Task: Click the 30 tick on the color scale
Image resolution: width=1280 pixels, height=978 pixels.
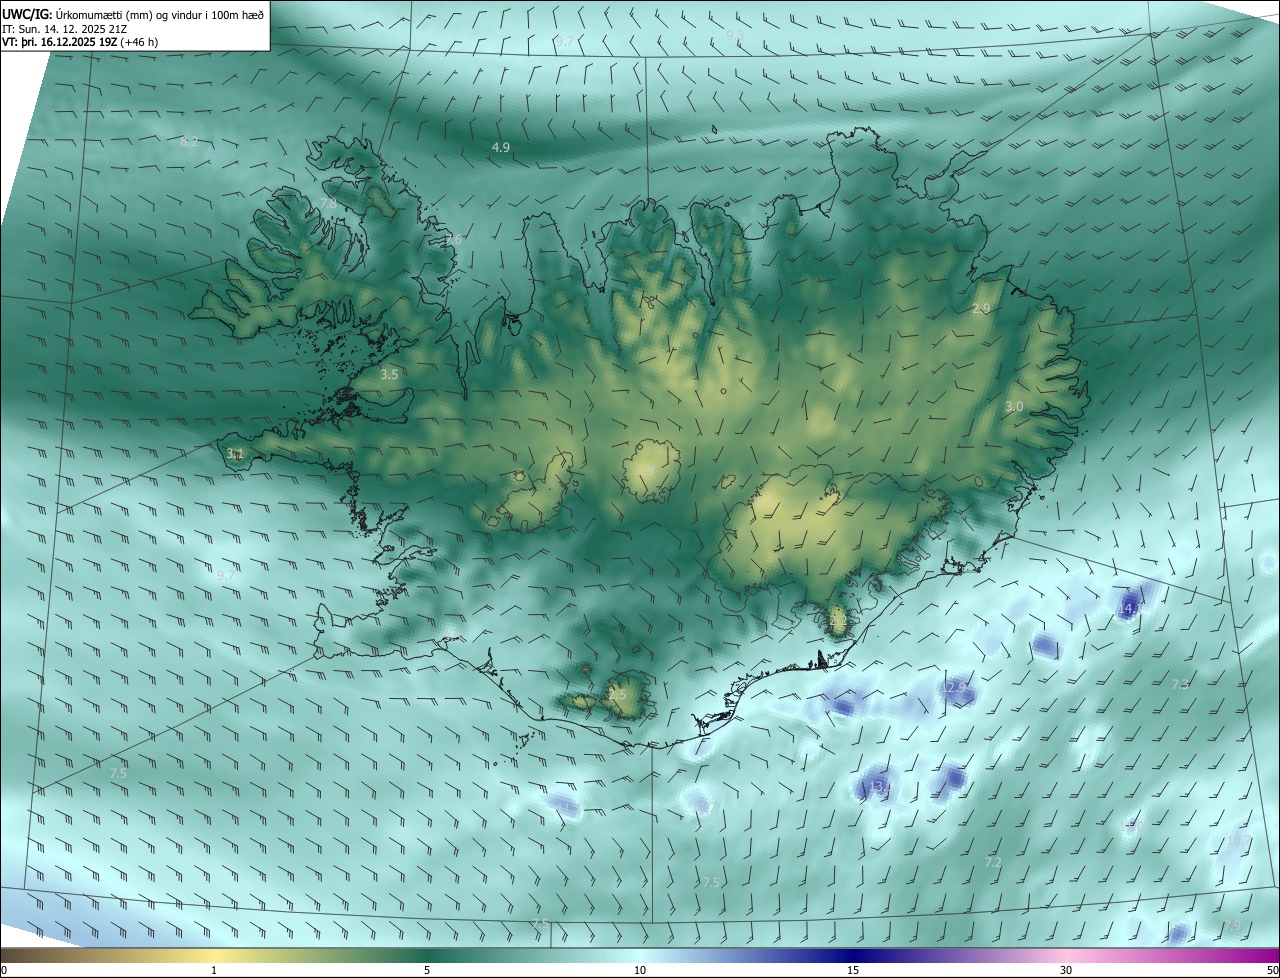Action: [x=1066, y=970]
